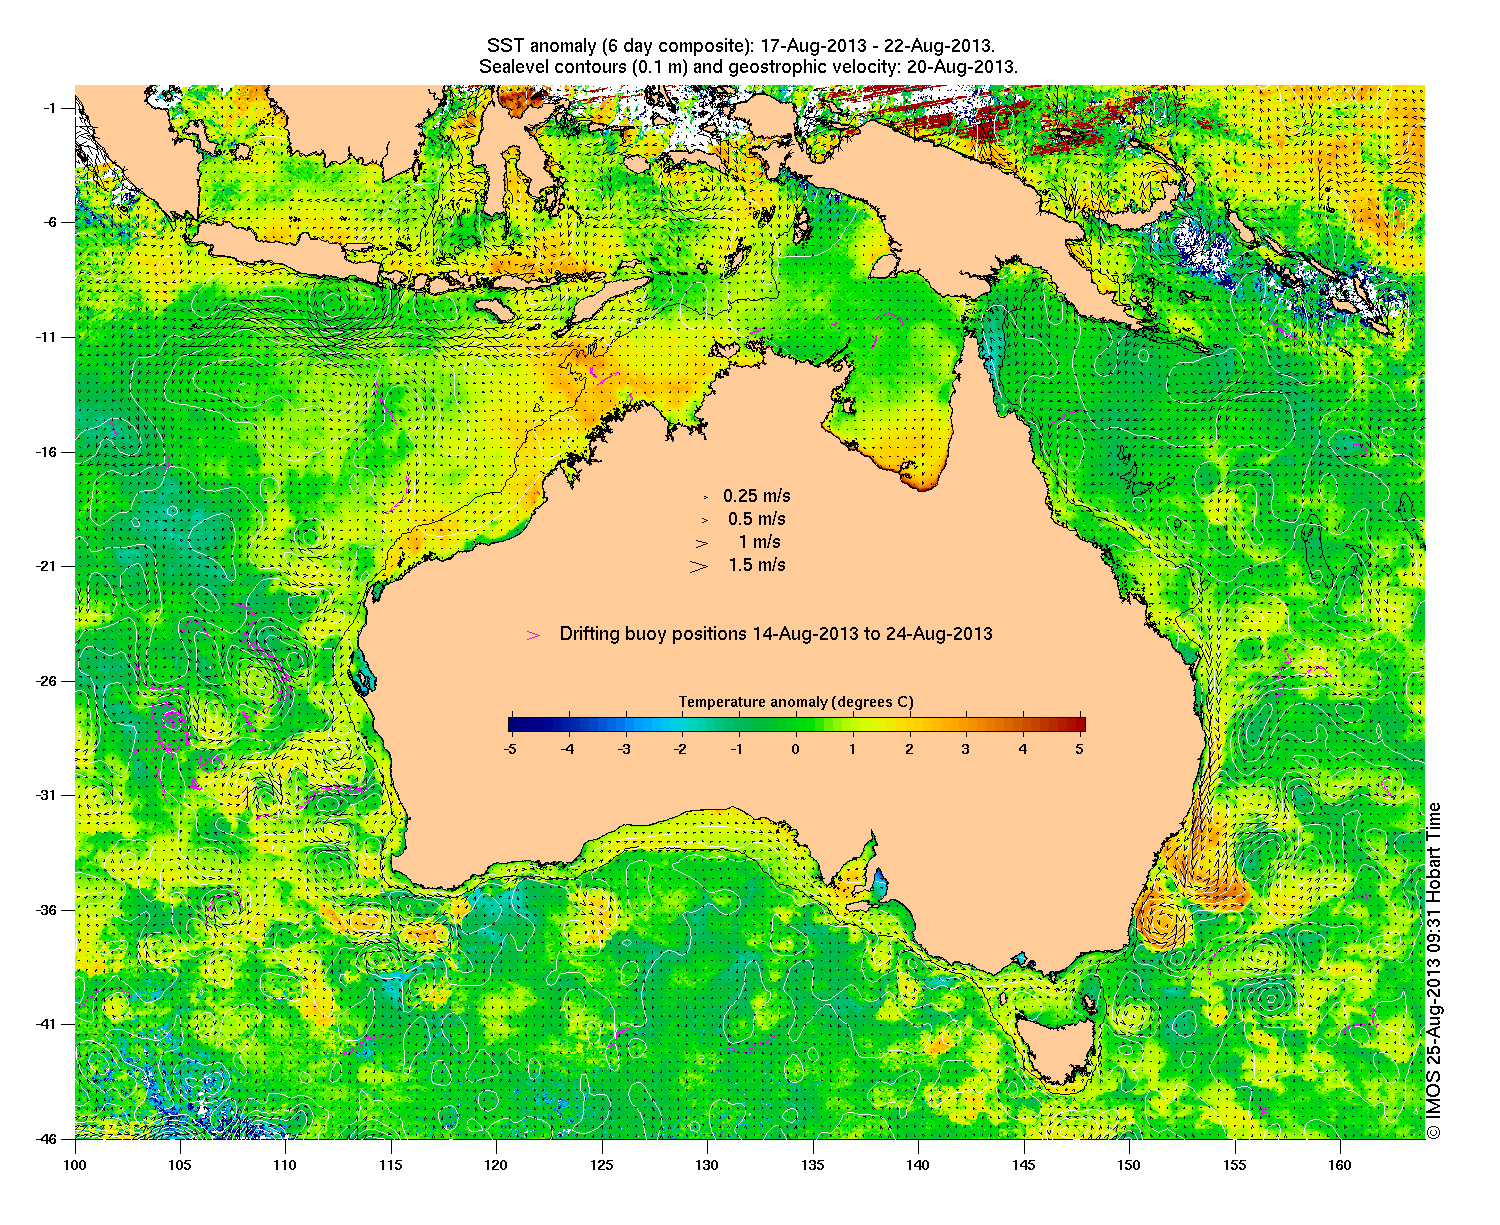
Task: Click the colorbar tick label 0
Action: pyautogui.click(x=796, y=748)
